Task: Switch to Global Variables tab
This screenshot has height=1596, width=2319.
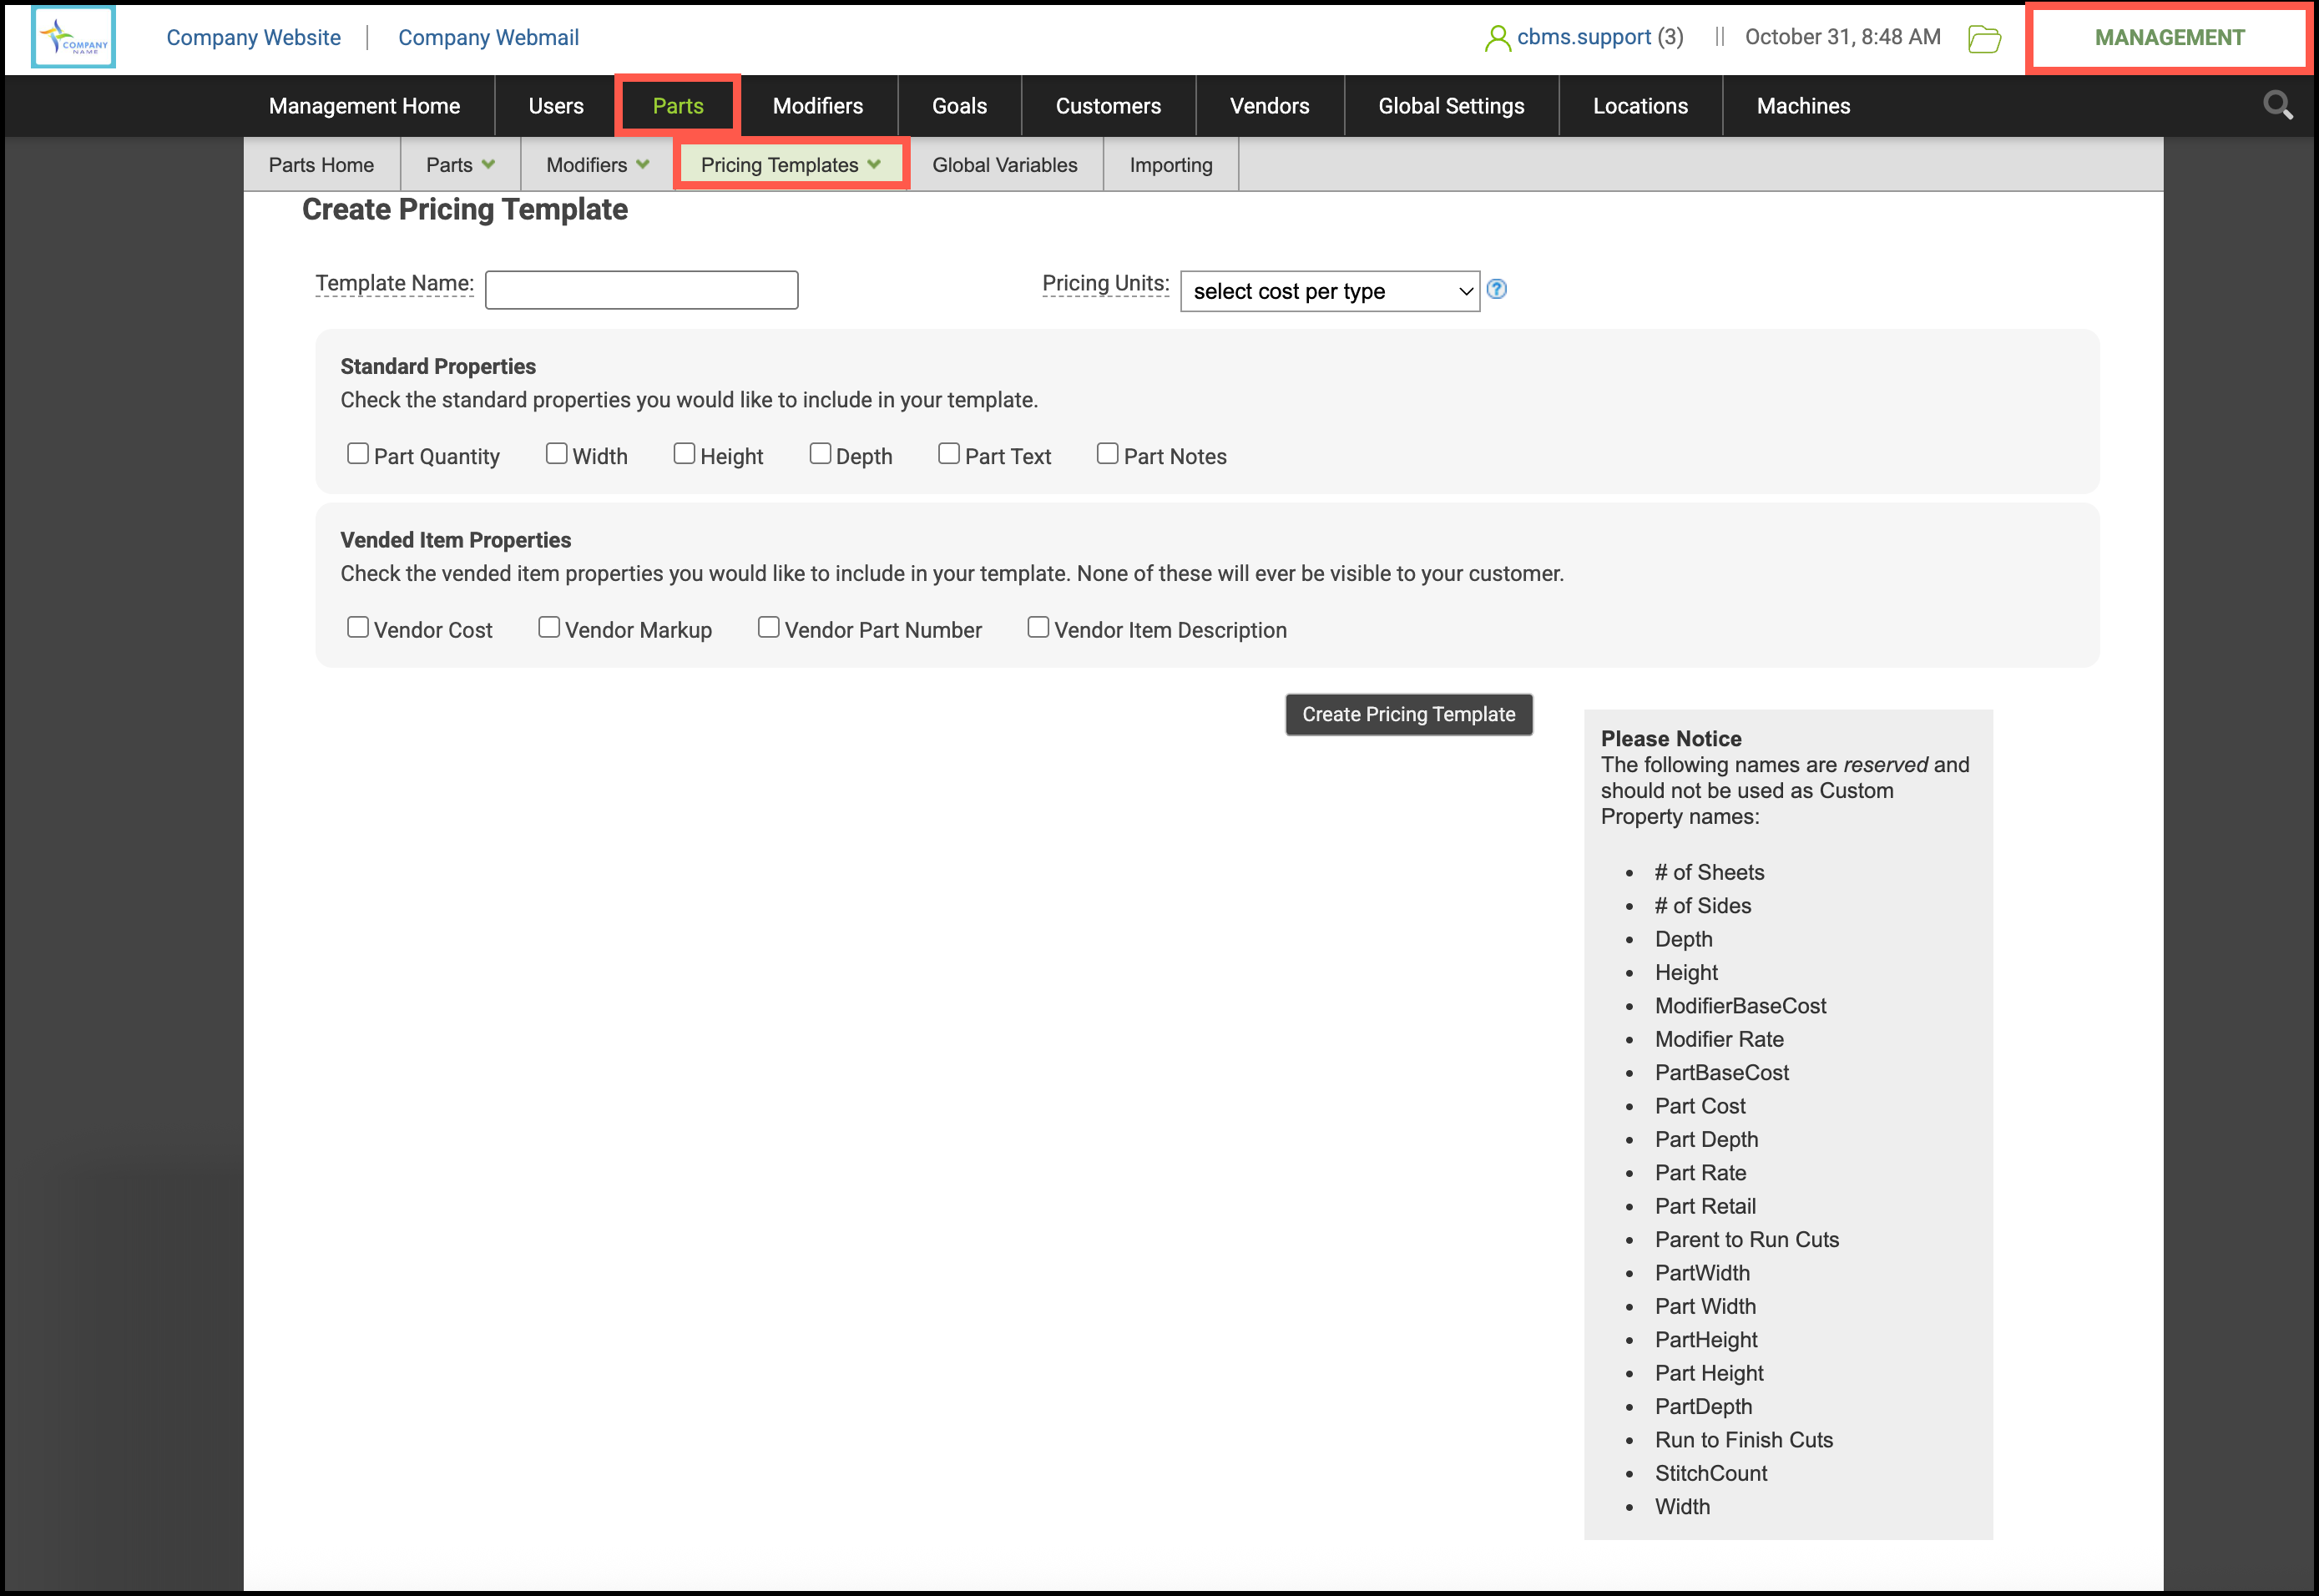Action: coord(1004,165)
